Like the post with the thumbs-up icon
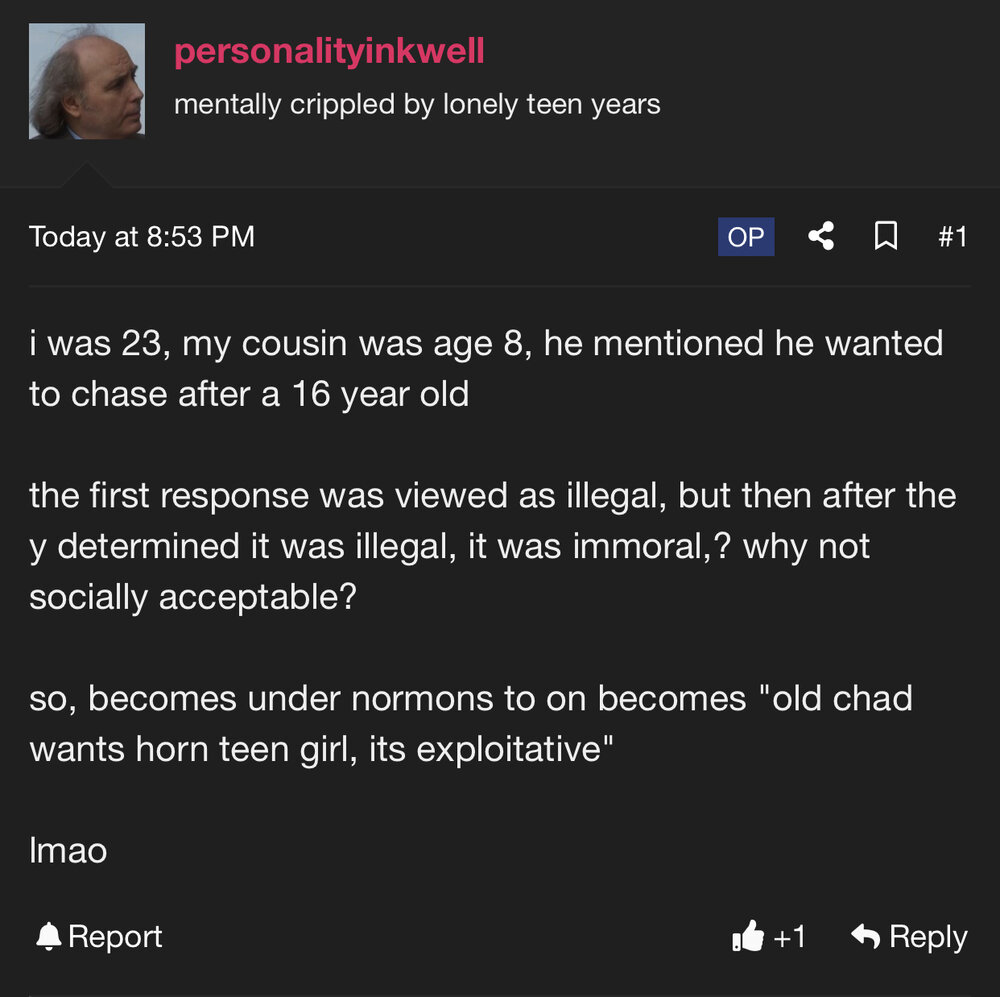Screen dimensions: 1000x997 [747, 936]
